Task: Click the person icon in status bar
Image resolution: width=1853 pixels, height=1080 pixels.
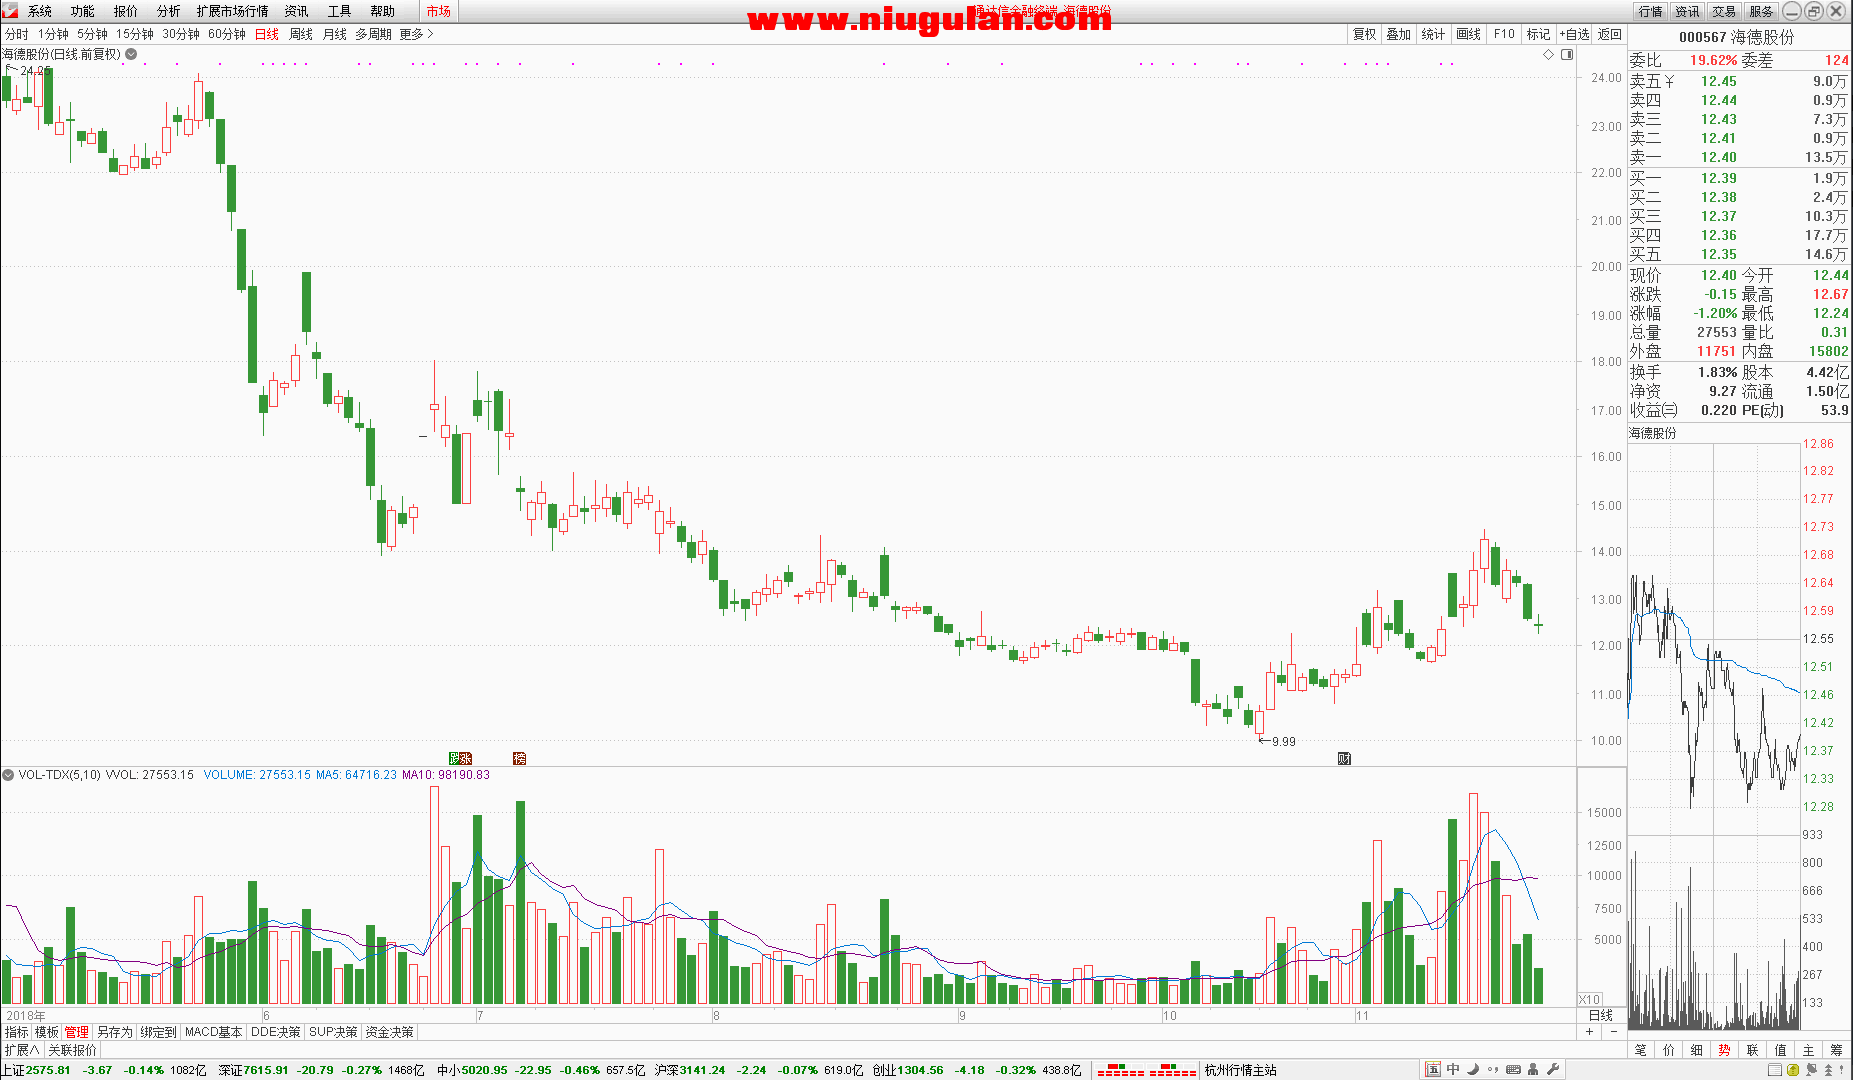Action: point(1533,1070)
